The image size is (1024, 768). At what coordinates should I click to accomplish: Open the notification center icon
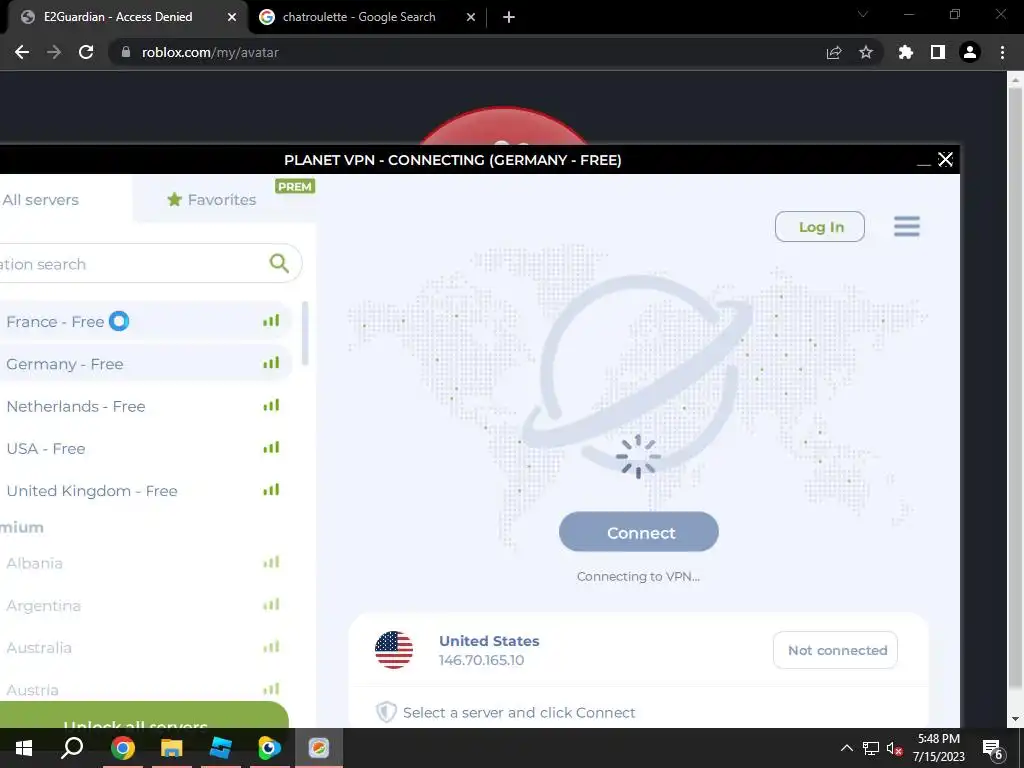pyautogui.click(x=993, y=749)
